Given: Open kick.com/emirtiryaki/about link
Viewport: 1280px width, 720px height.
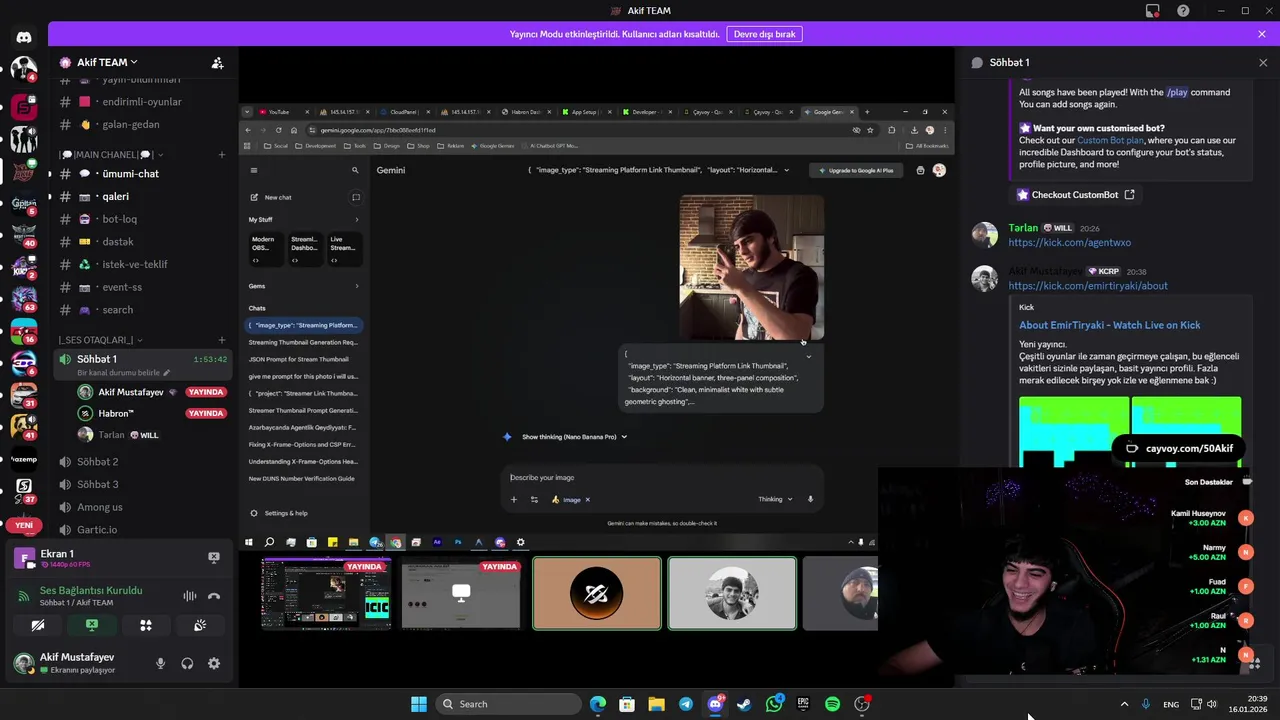Looking at the screenshot, I should [x=1087, y=286].
